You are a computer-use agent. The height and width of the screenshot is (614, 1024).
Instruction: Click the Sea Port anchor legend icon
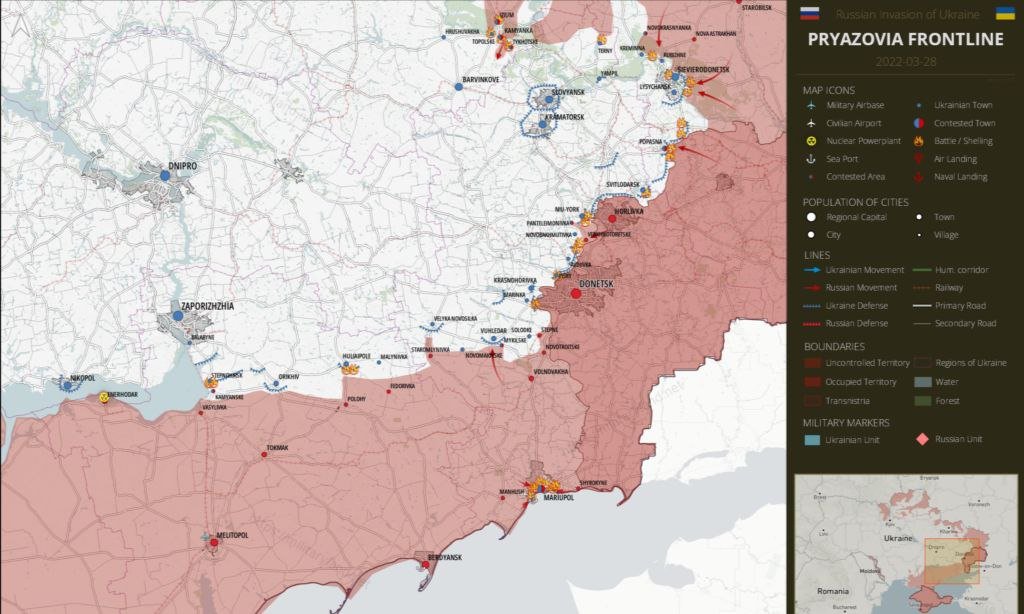(811, 159)
